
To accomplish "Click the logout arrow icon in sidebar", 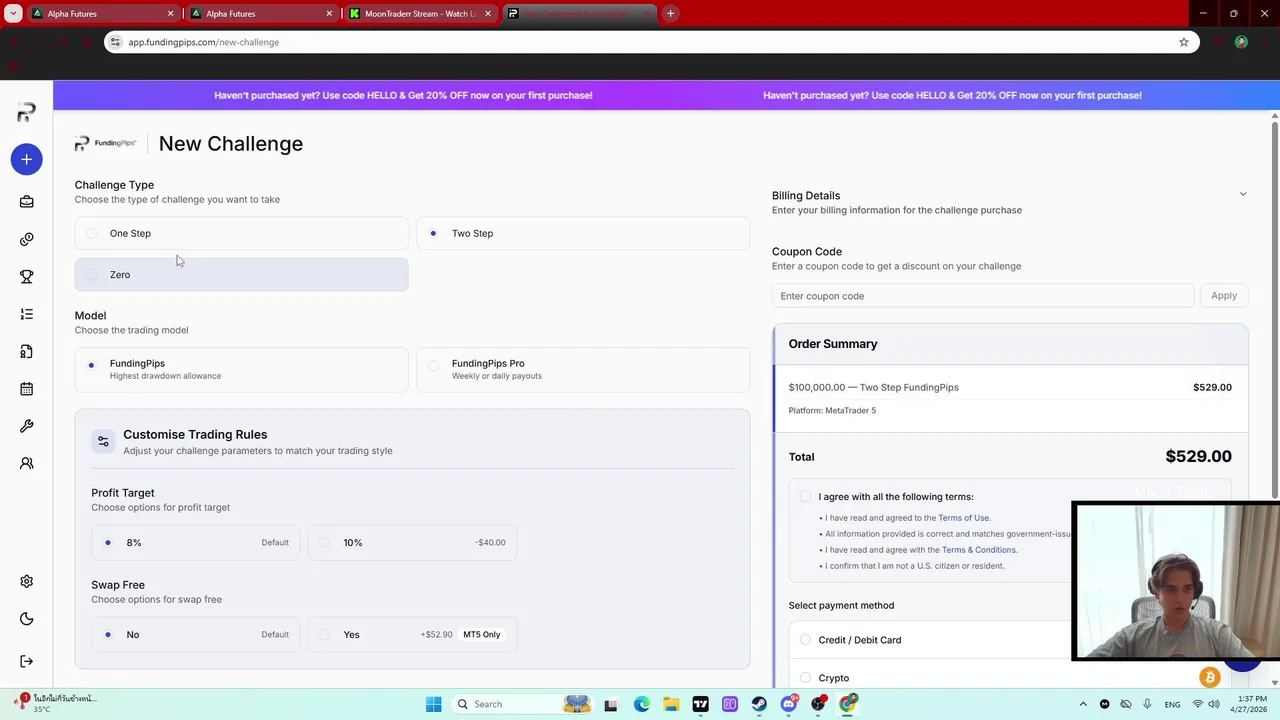I will coord(27,661).
